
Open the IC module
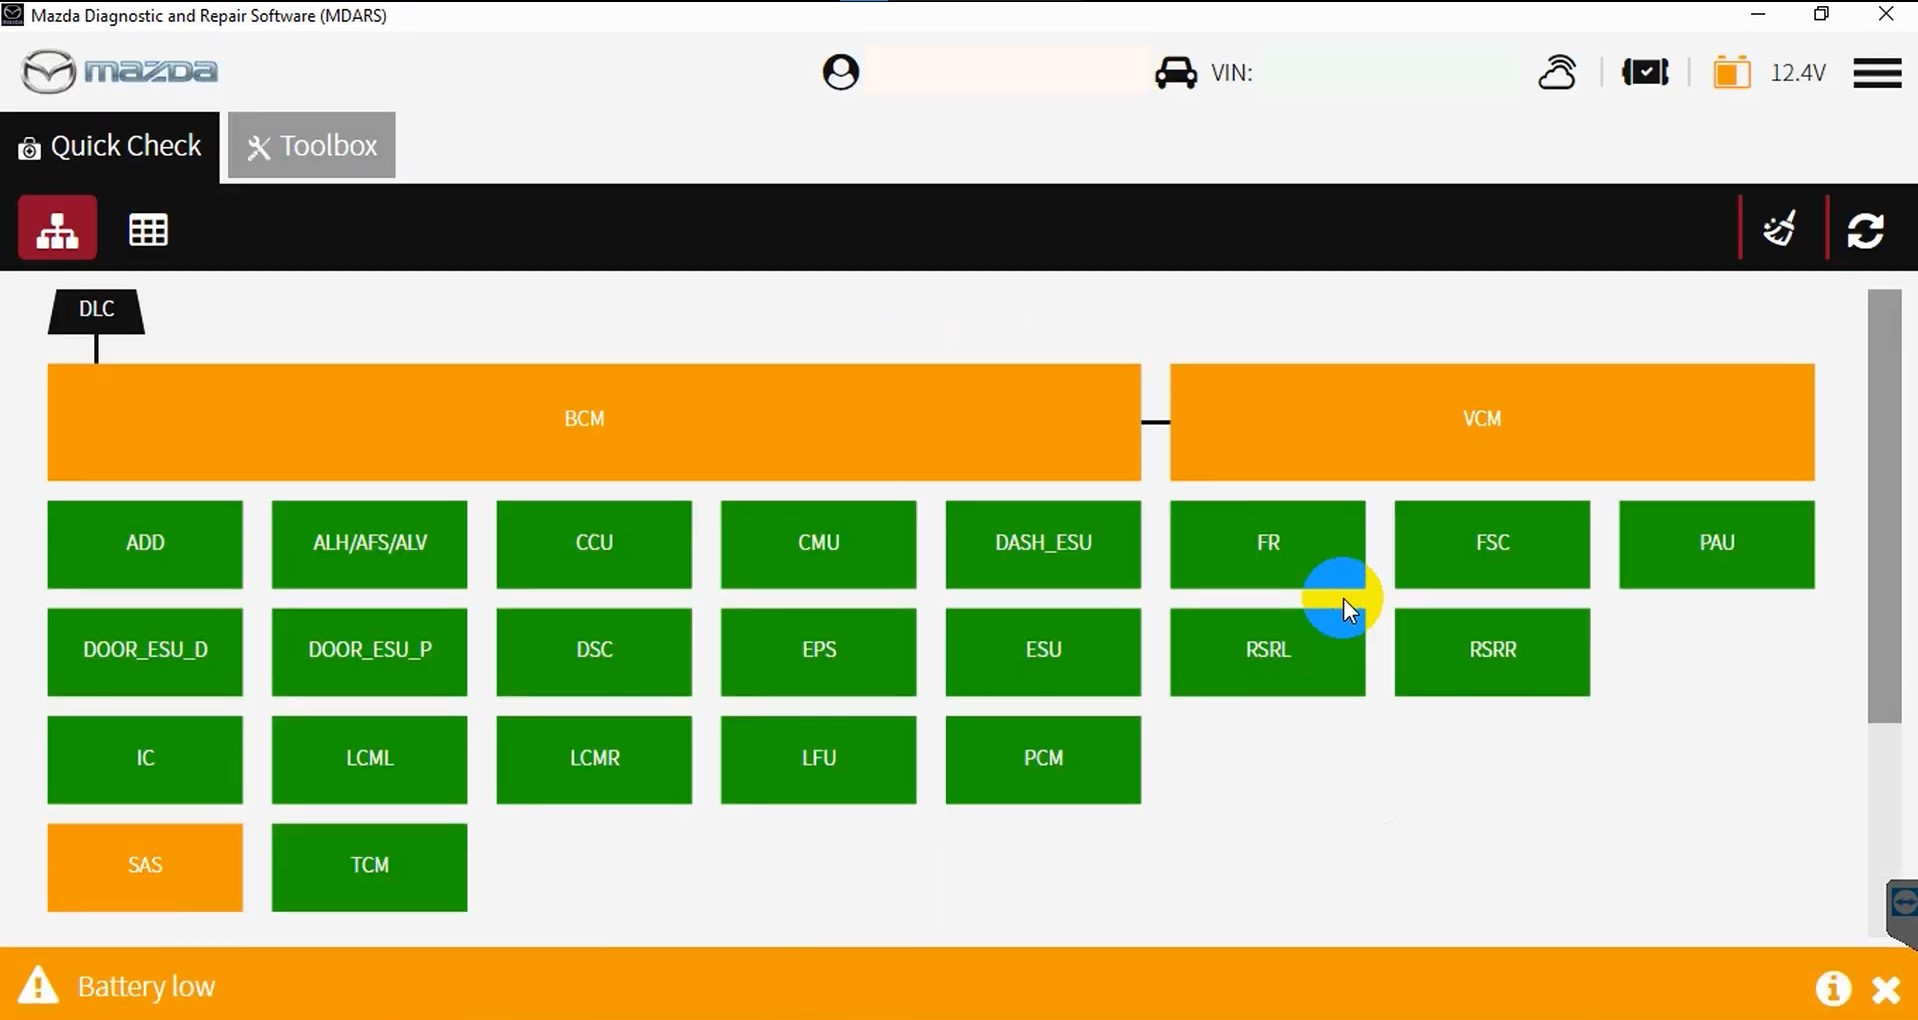(x=145, y=760)
